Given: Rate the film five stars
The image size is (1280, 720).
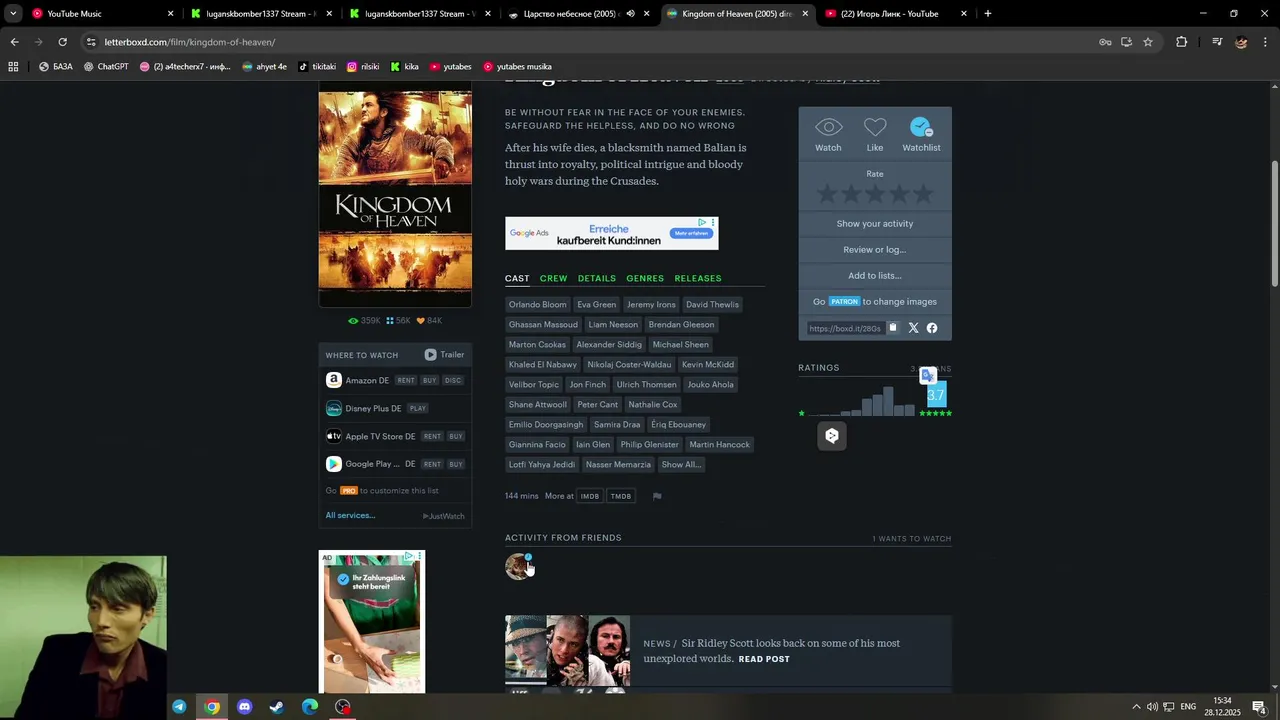Looking at the screenshot, I should 923,194.
